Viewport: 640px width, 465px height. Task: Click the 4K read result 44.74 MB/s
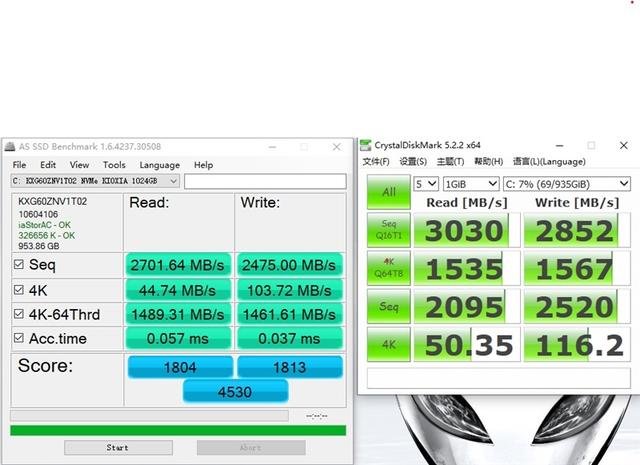pos(178,290)
